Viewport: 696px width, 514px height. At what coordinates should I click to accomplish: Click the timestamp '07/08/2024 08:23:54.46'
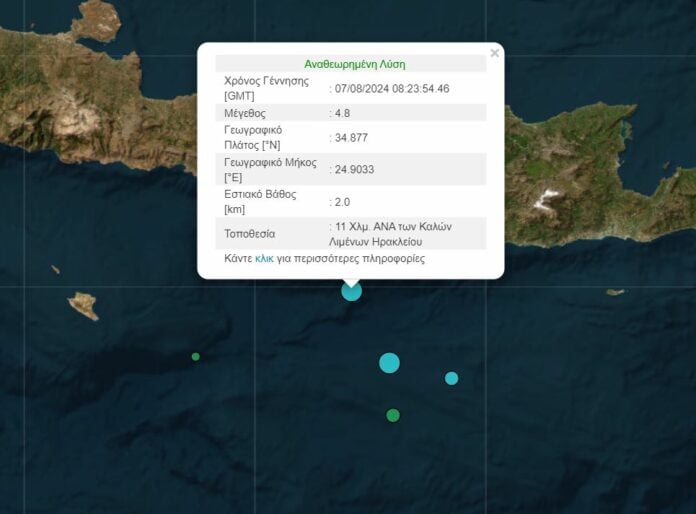coord(392,89)
